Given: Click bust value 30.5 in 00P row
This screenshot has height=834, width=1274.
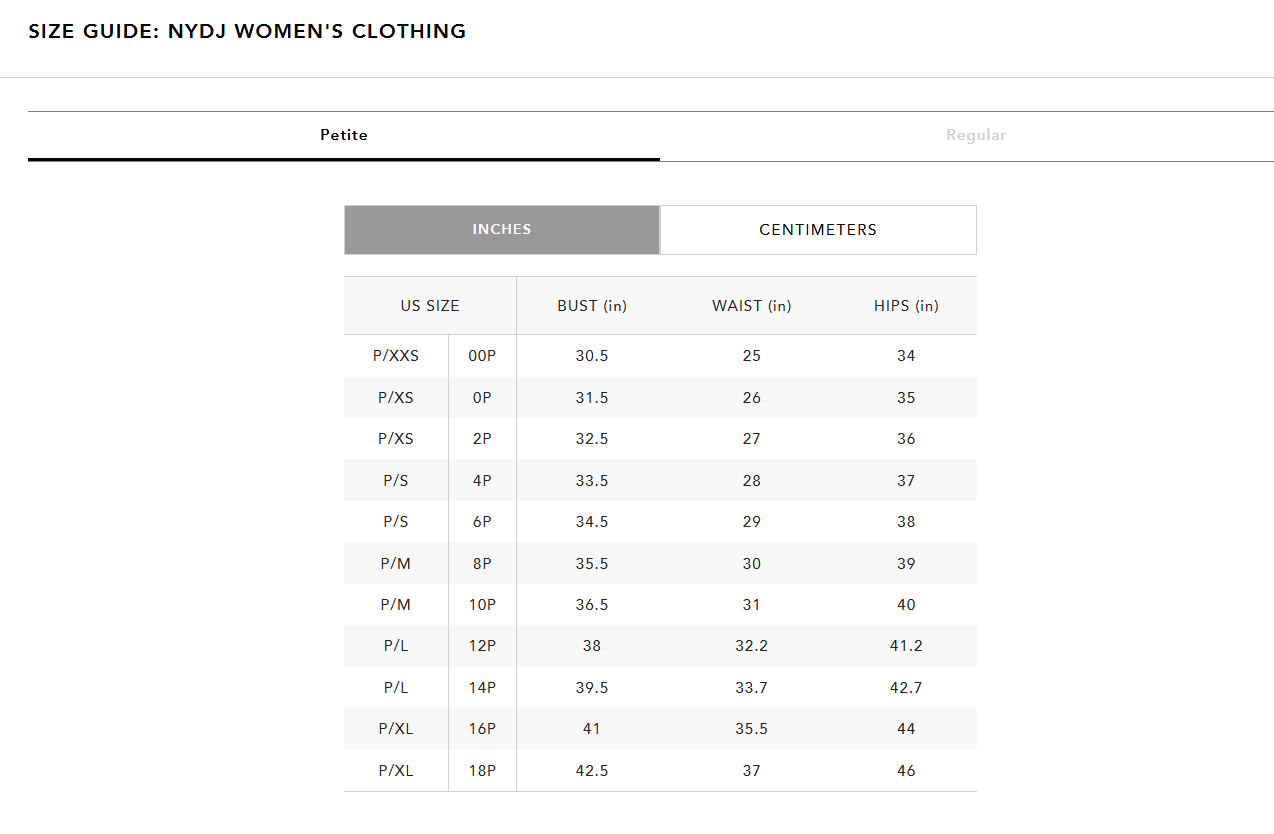Looking at the screenshot, I should click(x=592, y=356).
